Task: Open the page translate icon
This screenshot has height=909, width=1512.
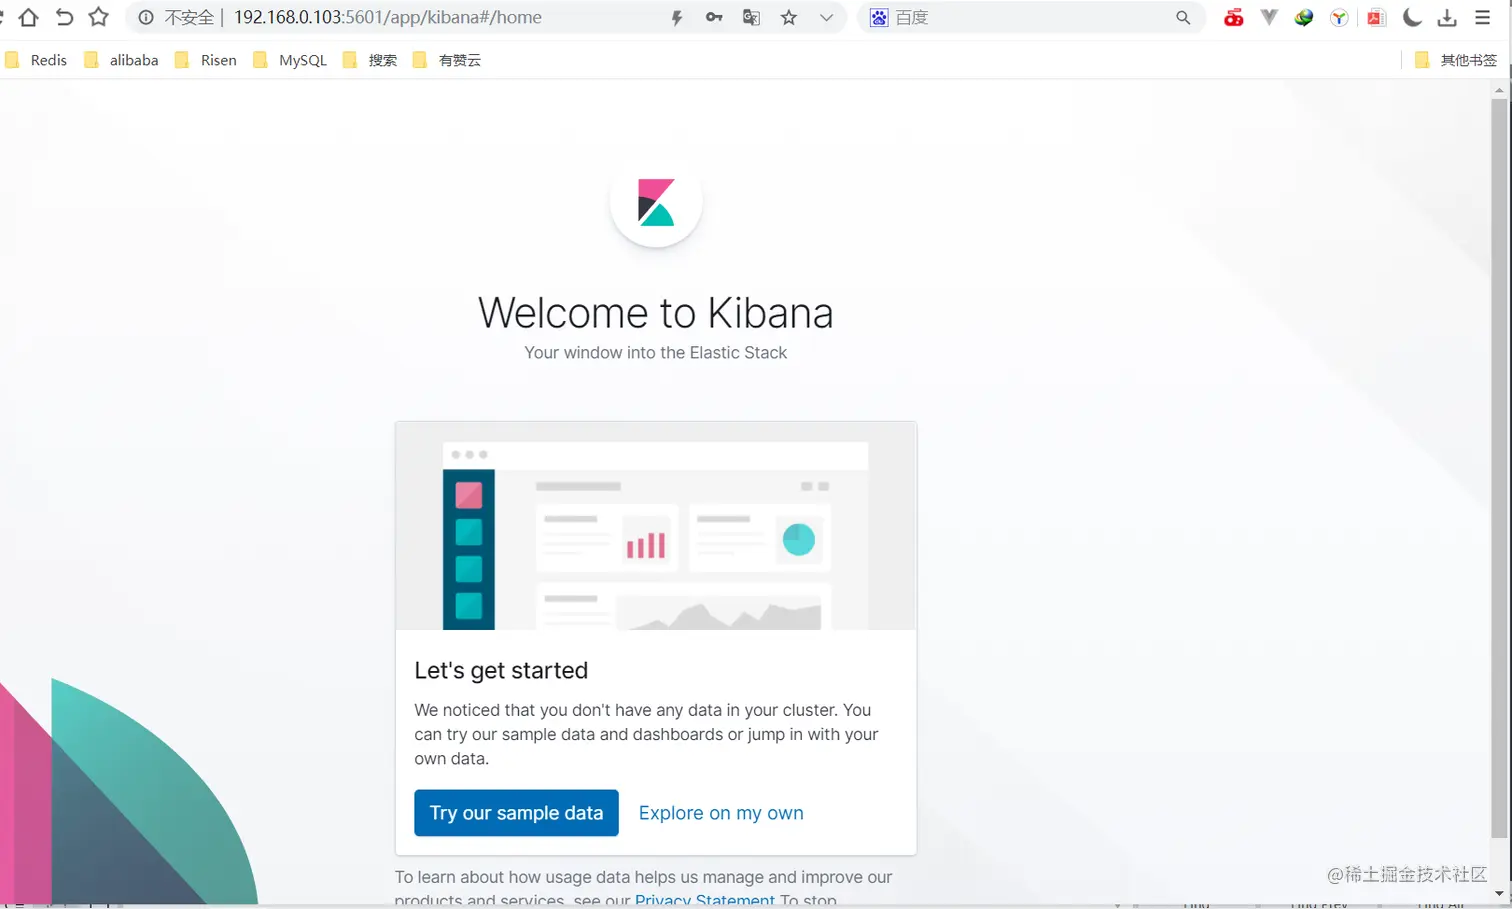Action: pyautogui.click(x=751, y=18)
